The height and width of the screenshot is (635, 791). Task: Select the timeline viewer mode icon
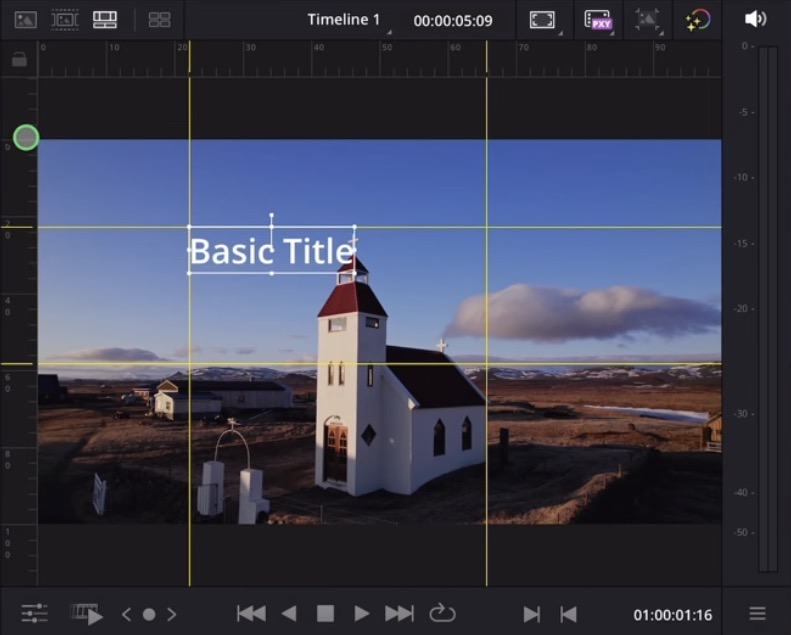(x=105, y=20)
